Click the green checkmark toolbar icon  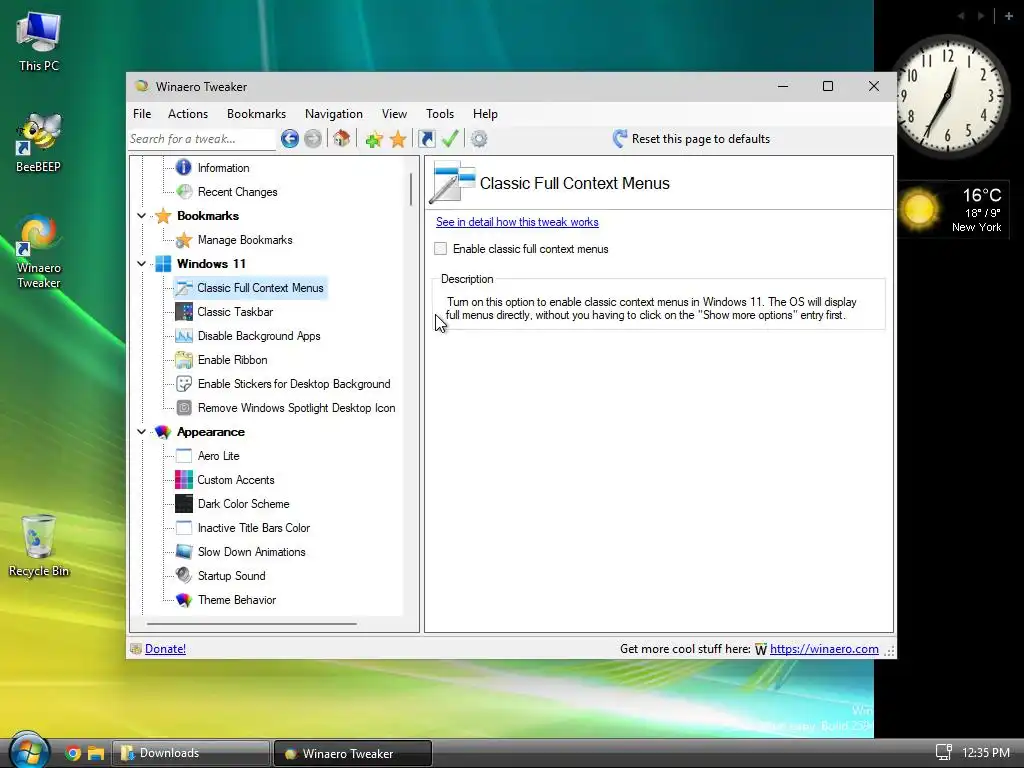coord(450,138)
